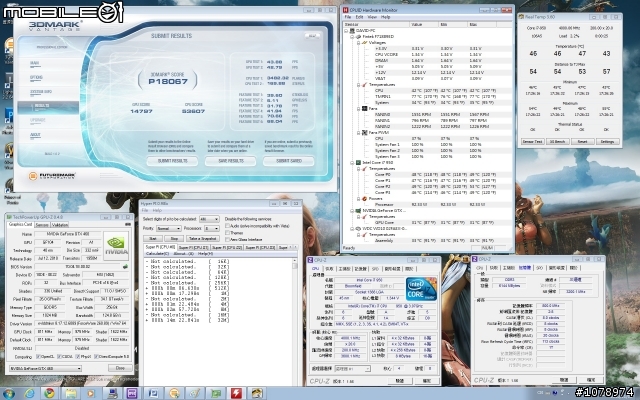Click the Voltages node icon in Hardware Monitor
Image resolution: width=640 pixels, height=400 pixels.
(365, 42)
